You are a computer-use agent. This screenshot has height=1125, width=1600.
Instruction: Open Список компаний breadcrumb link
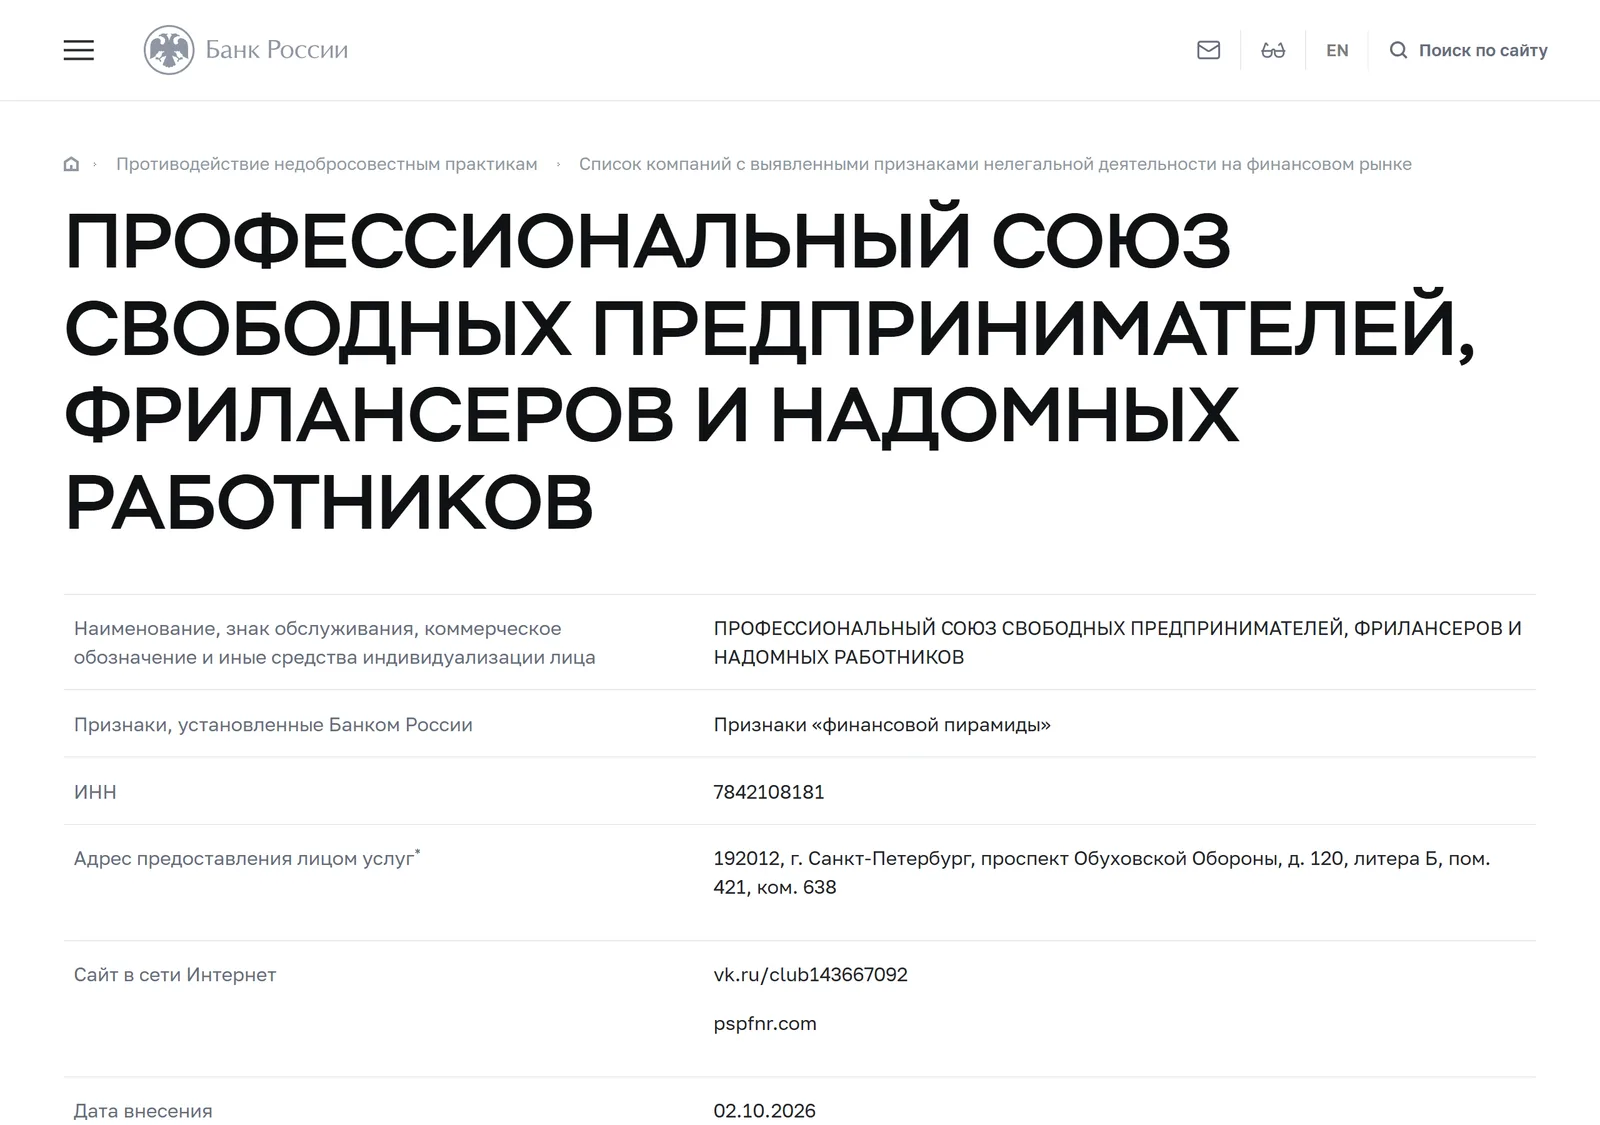(x=995, y=164)
